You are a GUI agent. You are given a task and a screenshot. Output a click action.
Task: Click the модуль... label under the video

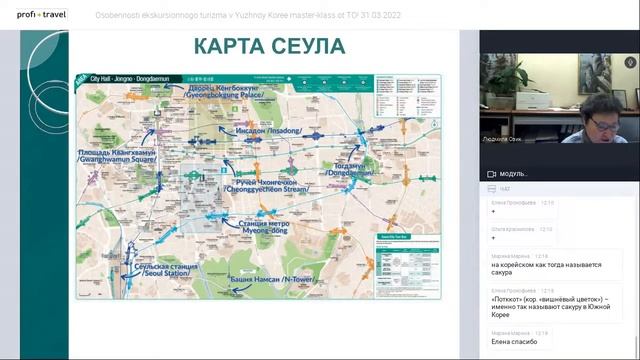tap(513, 174)
